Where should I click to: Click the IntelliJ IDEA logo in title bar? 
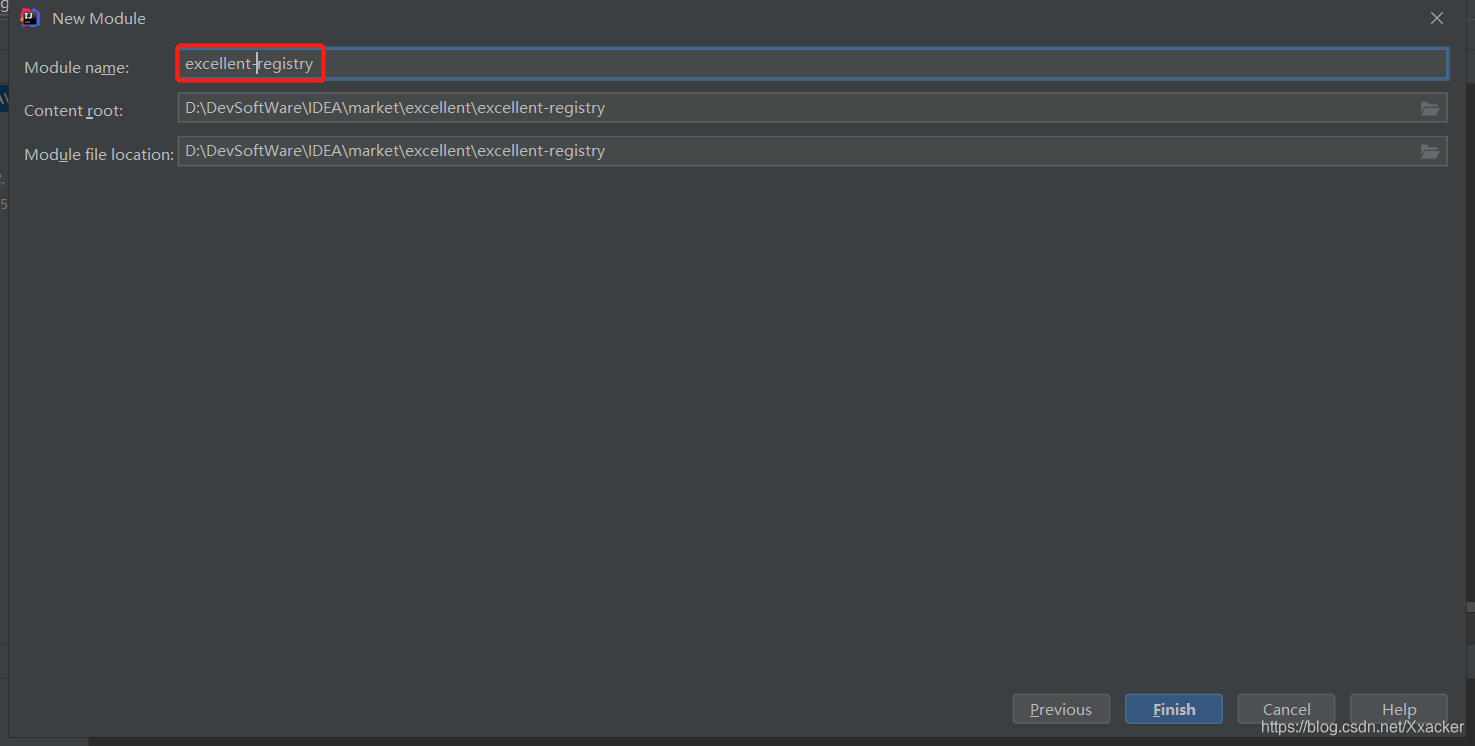(x=30, y=18)
